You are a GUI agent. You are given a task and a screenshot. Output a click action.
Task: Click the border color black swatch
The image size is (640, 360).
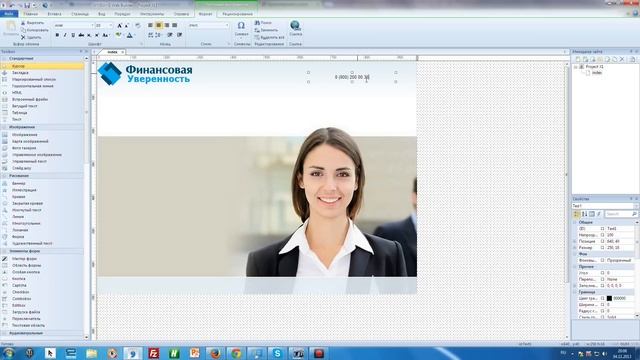(x=609, y=298)
